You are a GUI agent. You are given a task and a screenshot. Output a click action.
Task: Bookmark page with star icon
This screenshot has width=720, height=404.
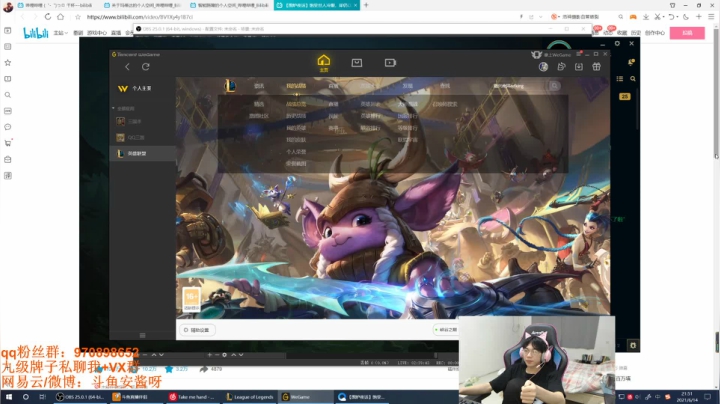click(x=78, y=17)
